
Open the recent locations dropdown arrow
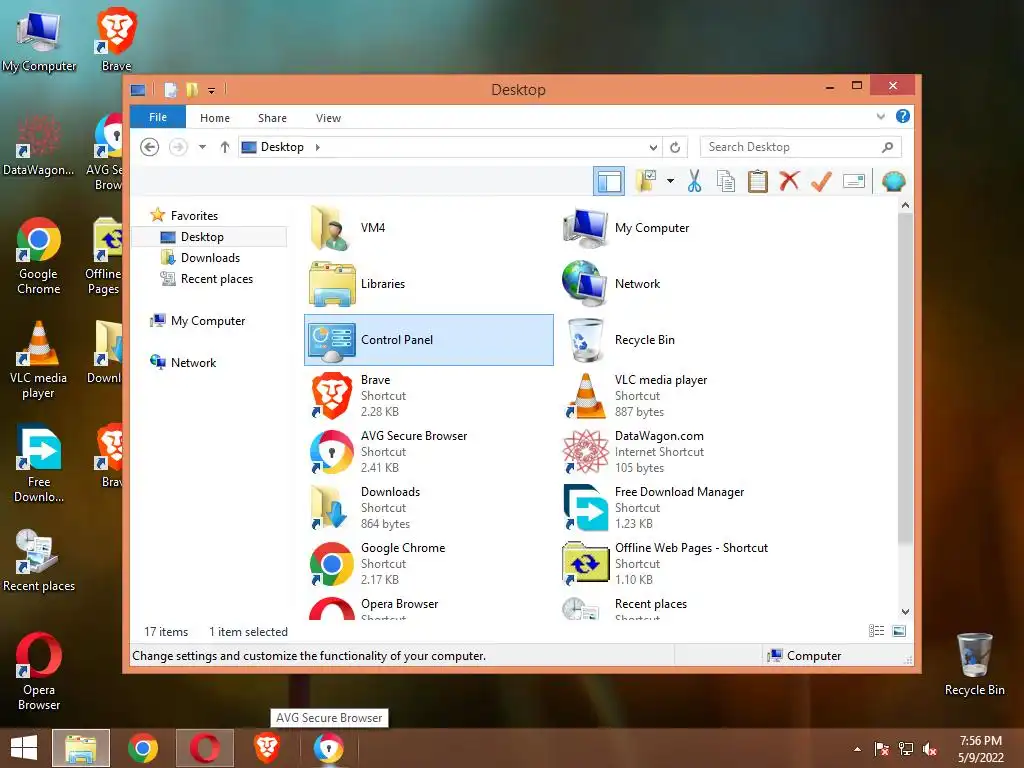(202, 147)
